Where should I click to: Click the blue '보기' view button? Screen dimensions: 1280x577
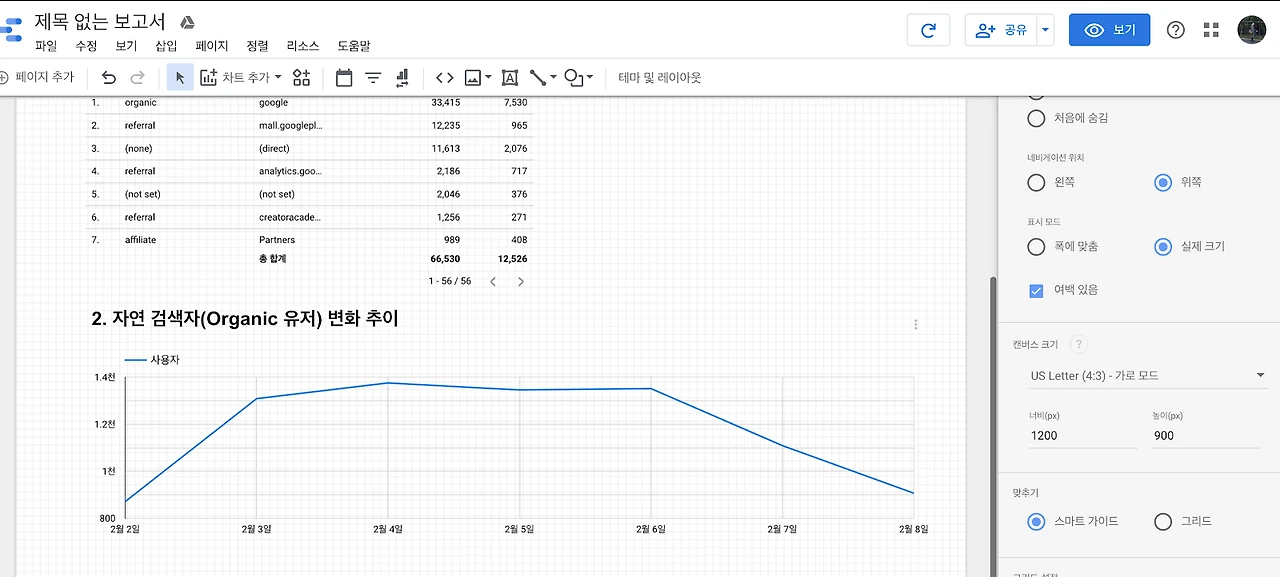pyautogui.click(x=1109, y=30)
